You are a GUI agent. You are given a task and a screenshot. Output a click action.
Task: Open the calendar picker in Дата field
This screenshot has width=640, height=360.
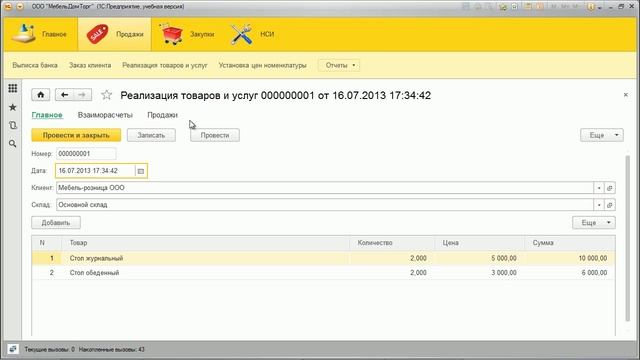click(x=141, y=171)
